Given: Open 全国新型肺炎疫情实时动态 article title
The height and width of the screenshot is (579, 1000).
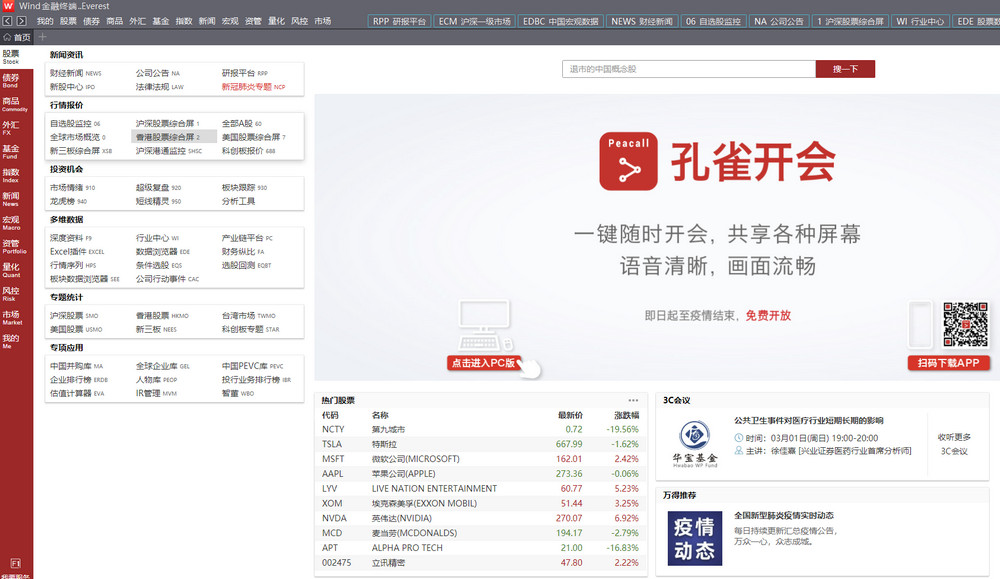Looking at the screenshot, I should click(x=784, y=515).
